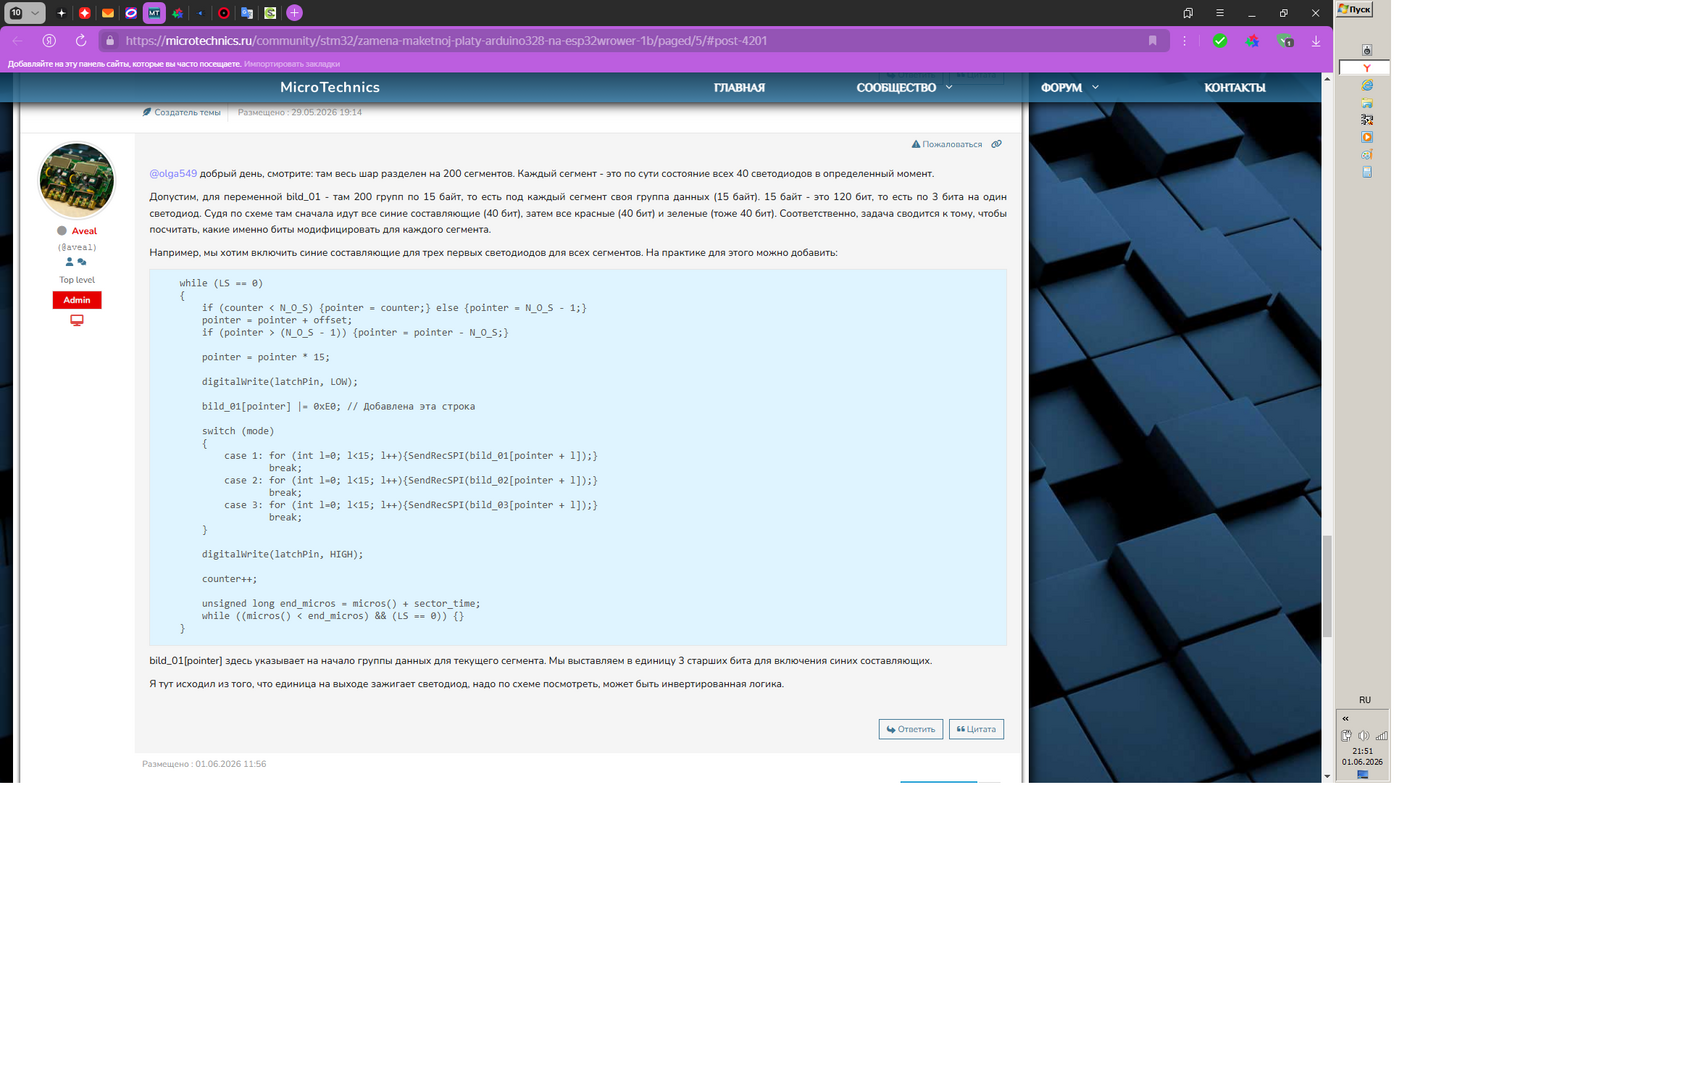Click the page vertical scrollbar thumb
Viewport: 1691px width, 1080px height.
[x=1327, y=586]
